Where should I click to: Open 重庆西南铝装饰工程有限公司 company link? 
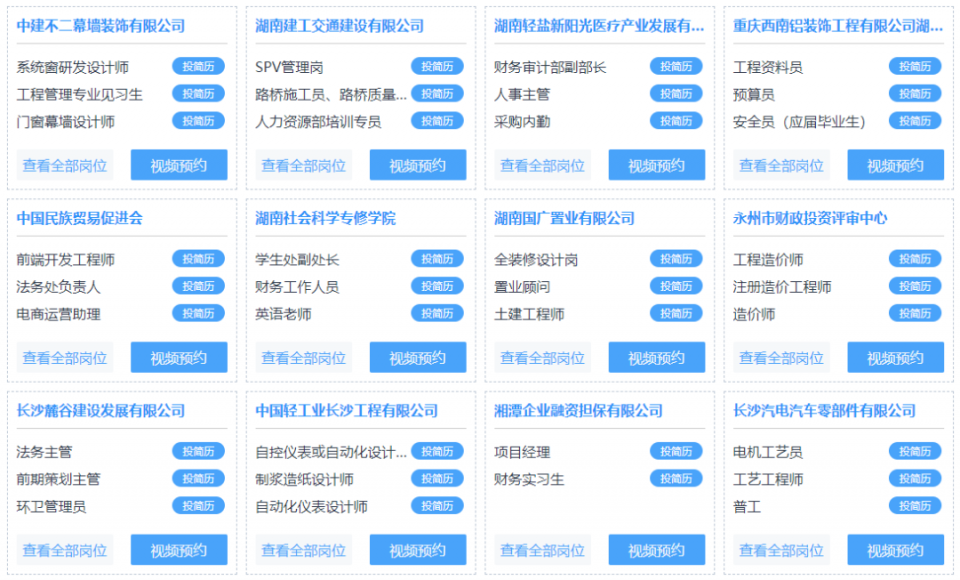click(x=838, y=26)
